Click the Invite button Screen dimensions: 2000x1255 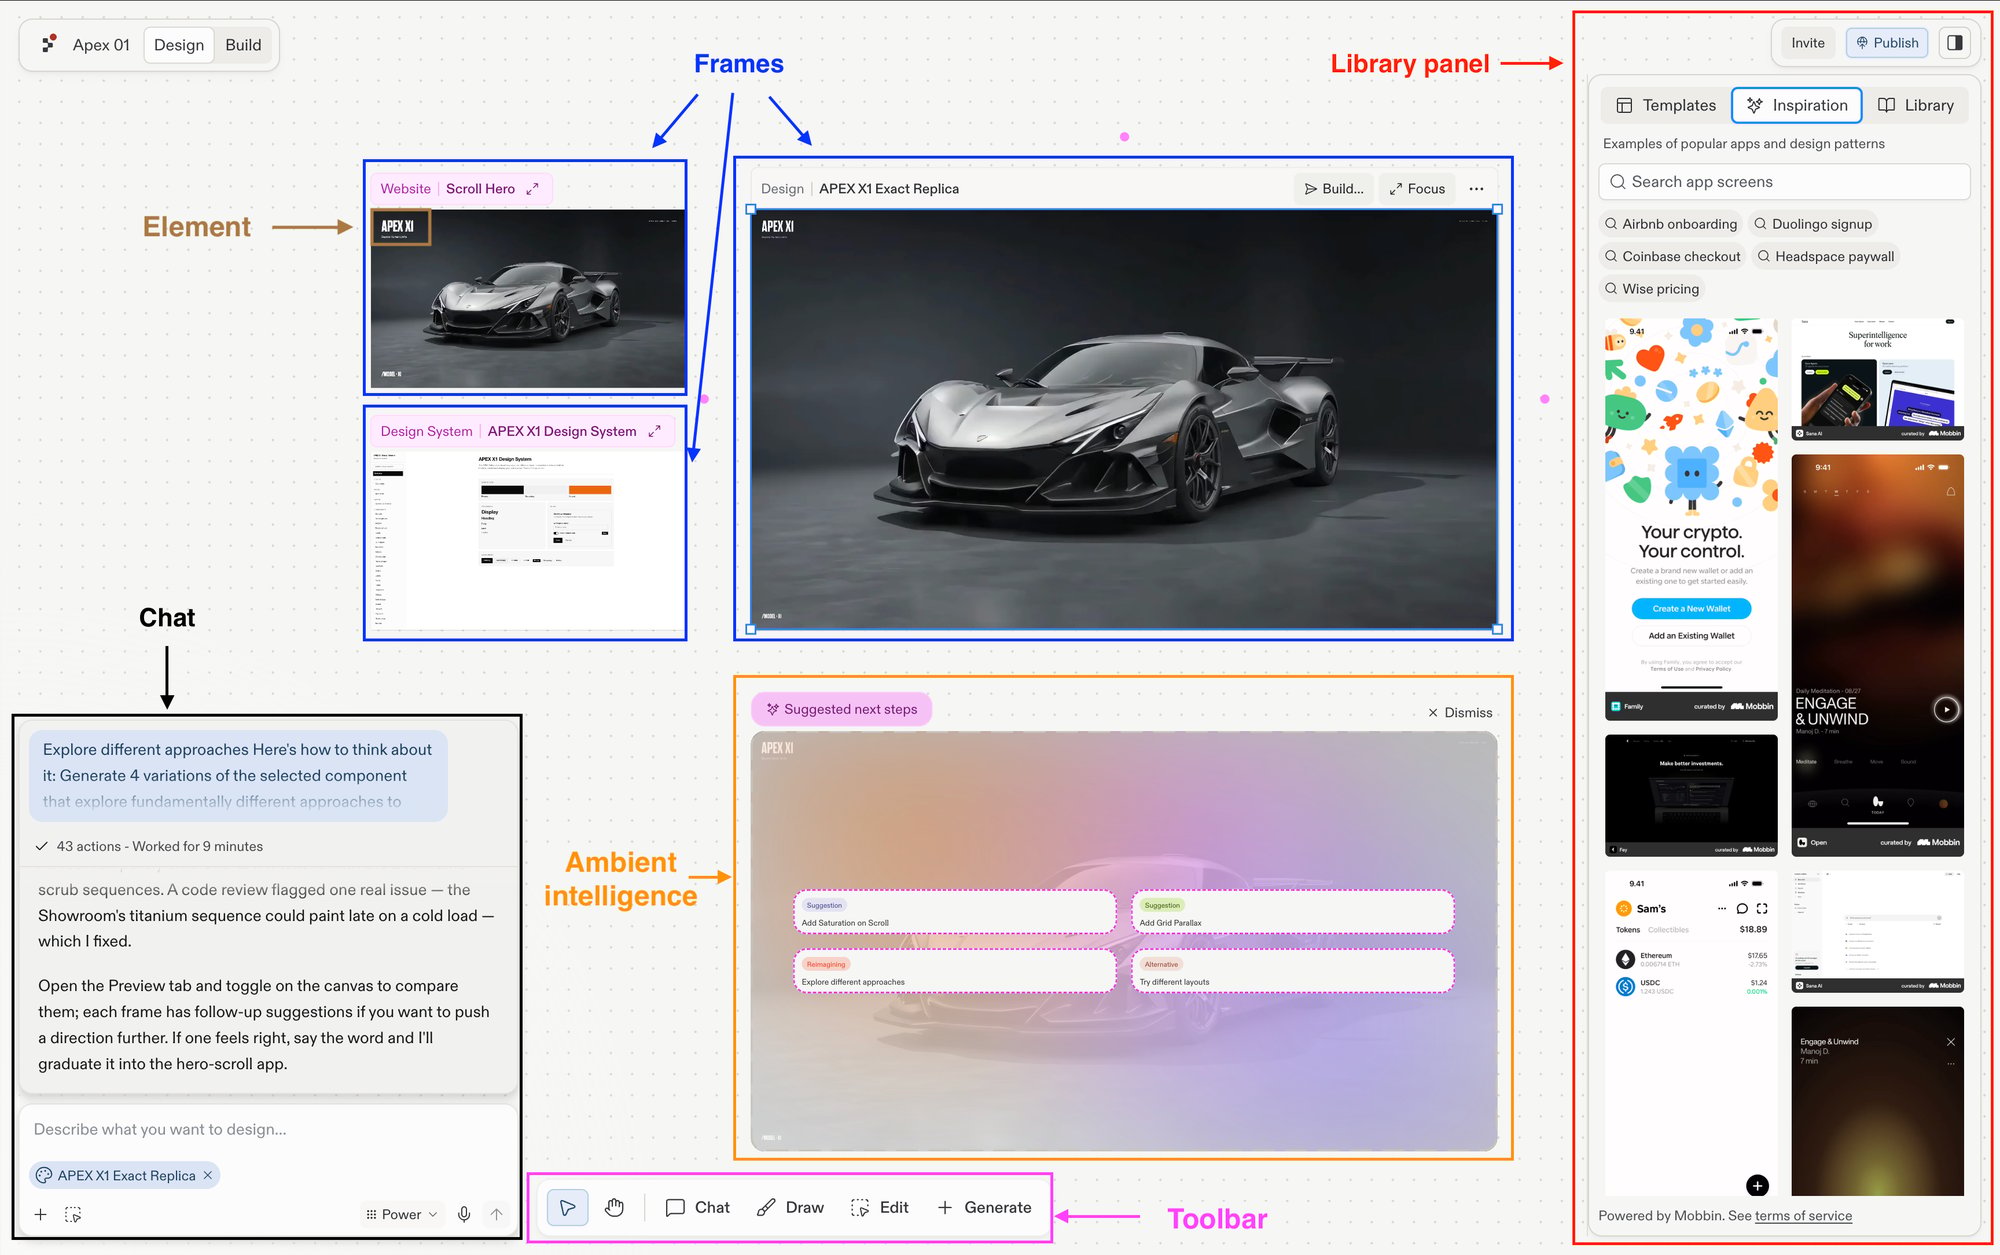[1807, 43]
